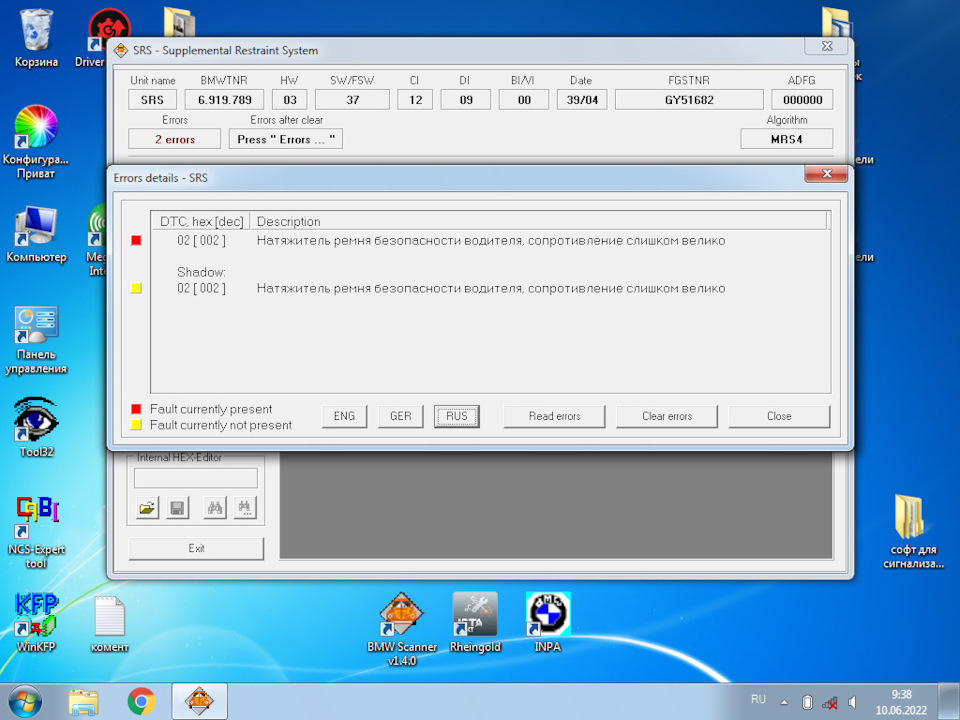Viewport: 960px width, 720px height.
Task: Click Close in Errors details dialog
Action: click(x=779, y=416)
